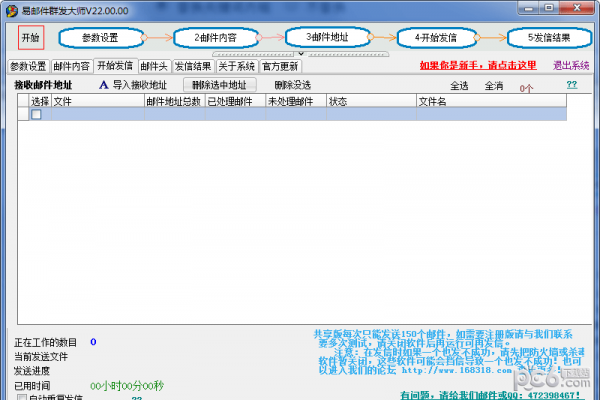600x400 pixels.
Task: Click the blue A import icon
Action: pos(104,85)
